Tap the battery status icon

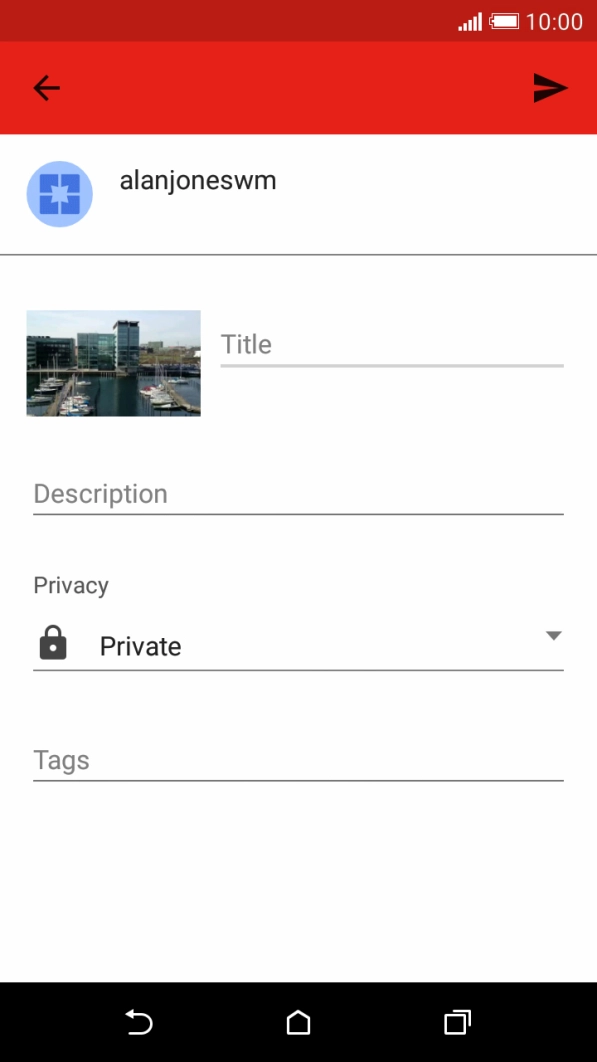click(x=504, y=22)
